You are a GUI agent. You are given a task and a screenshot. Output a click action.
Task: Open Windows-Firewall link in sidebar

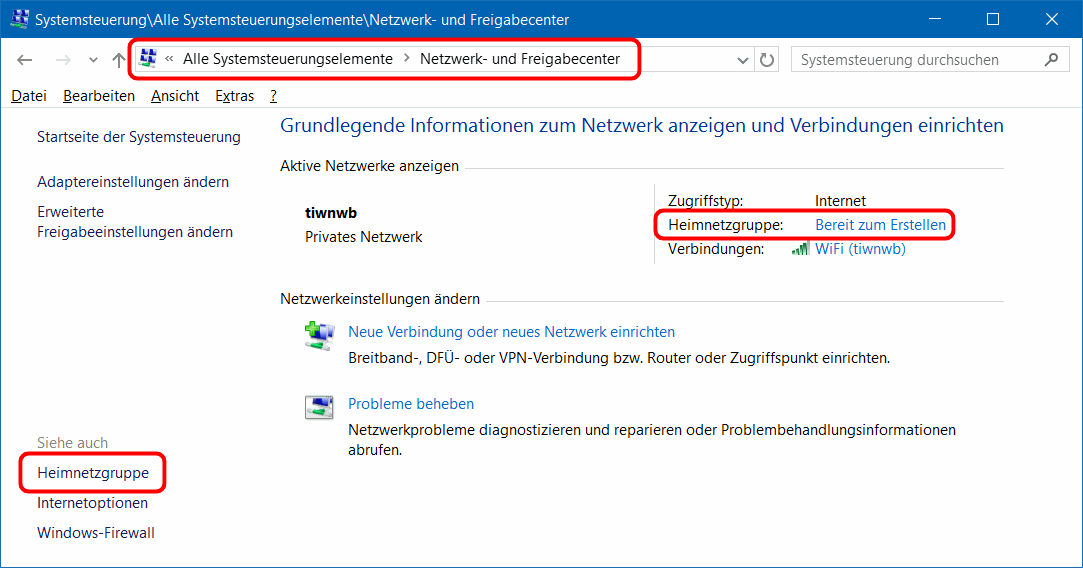pyautogui.click(x=96, y=533)
